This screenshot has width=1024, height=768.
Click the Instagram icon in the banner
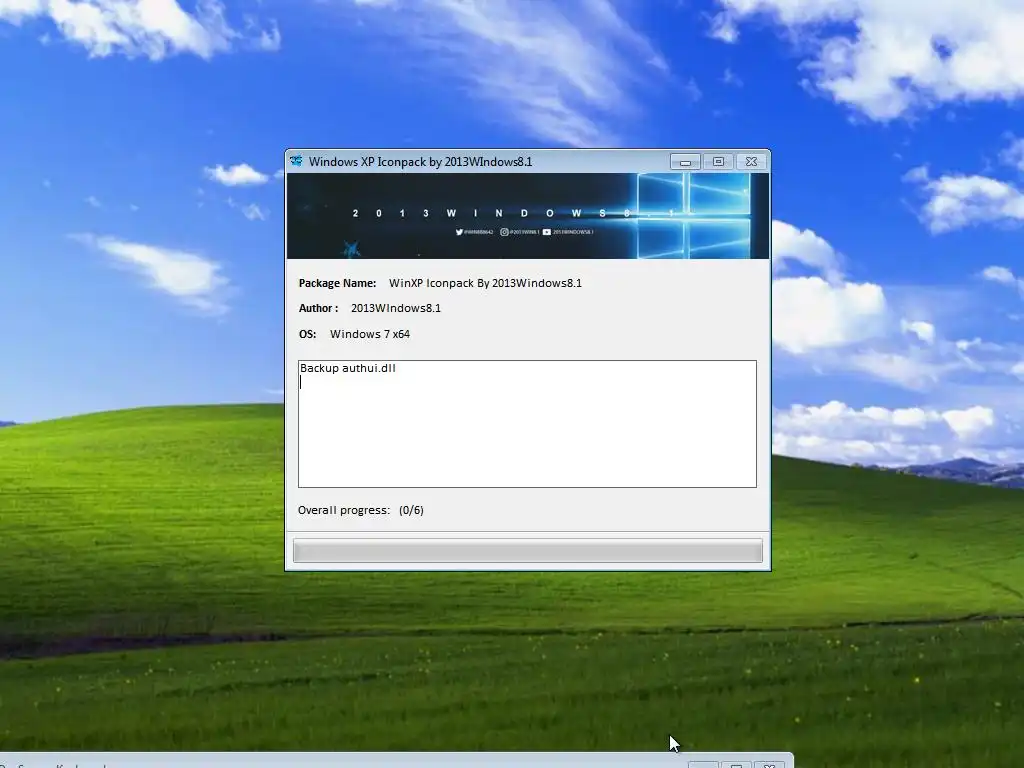point(504,232)
